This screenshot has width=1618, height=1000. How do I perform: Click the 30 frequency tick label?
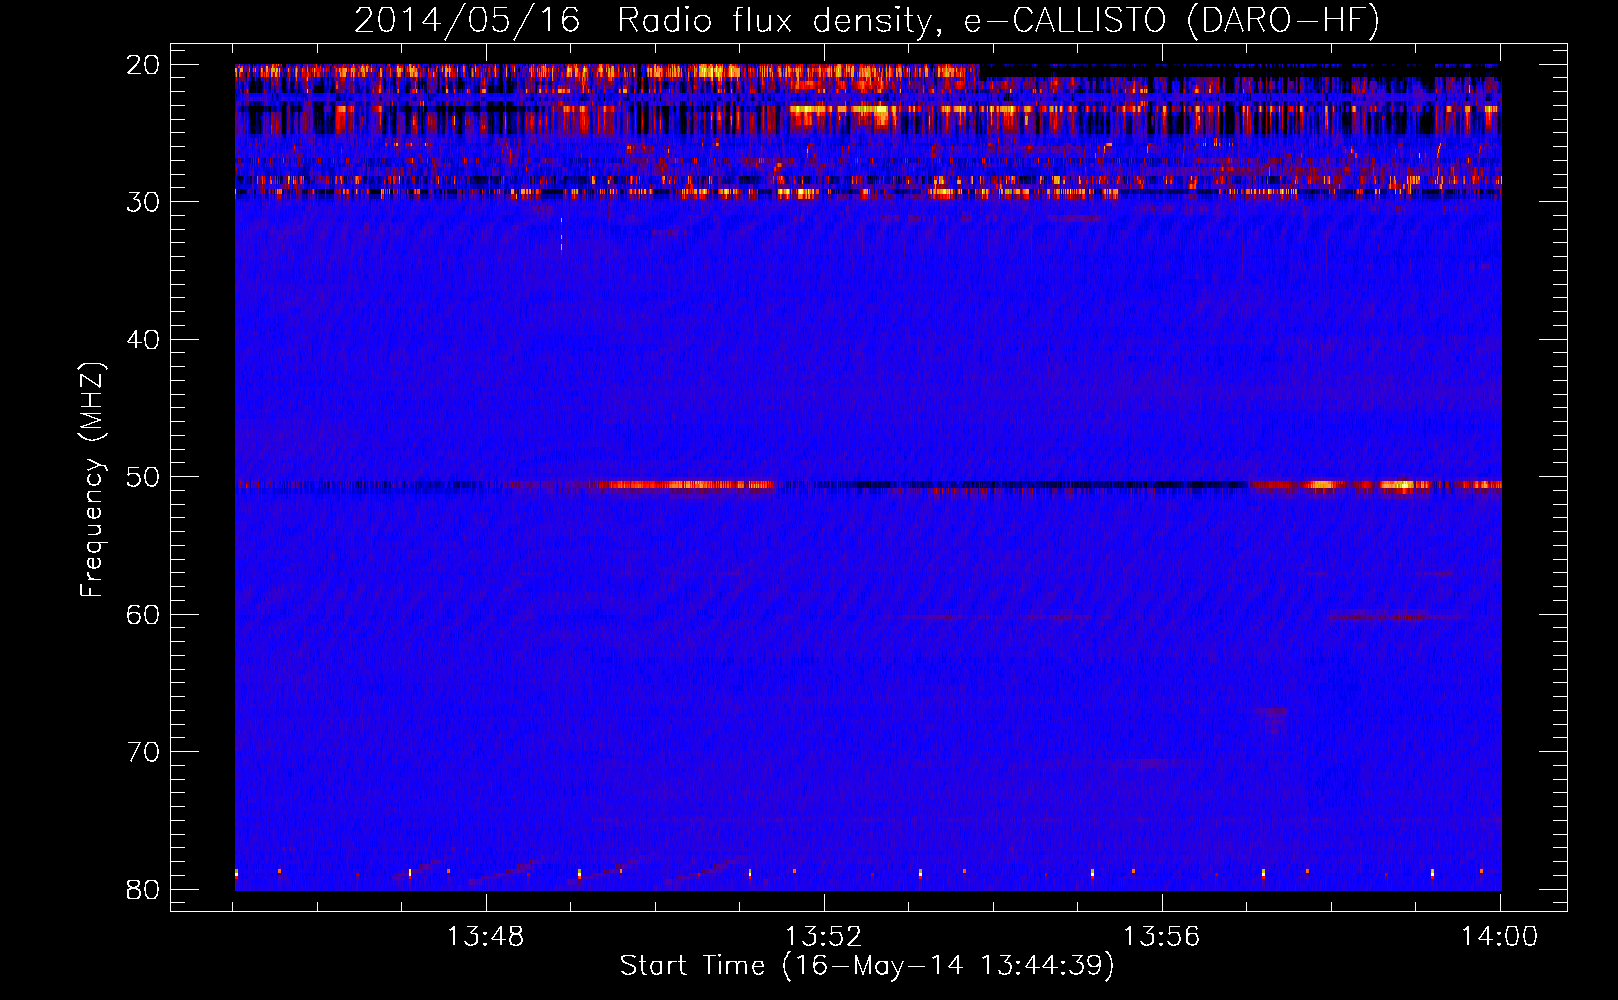click(143, 202)
